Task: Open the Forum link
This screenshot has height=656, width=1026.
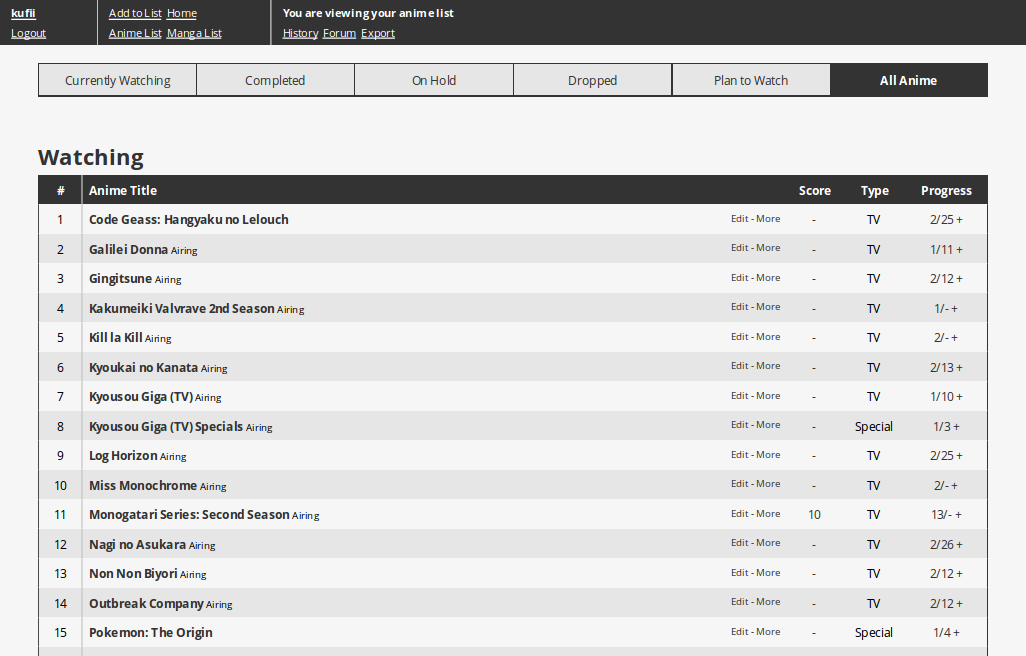Action: point(339,33)
